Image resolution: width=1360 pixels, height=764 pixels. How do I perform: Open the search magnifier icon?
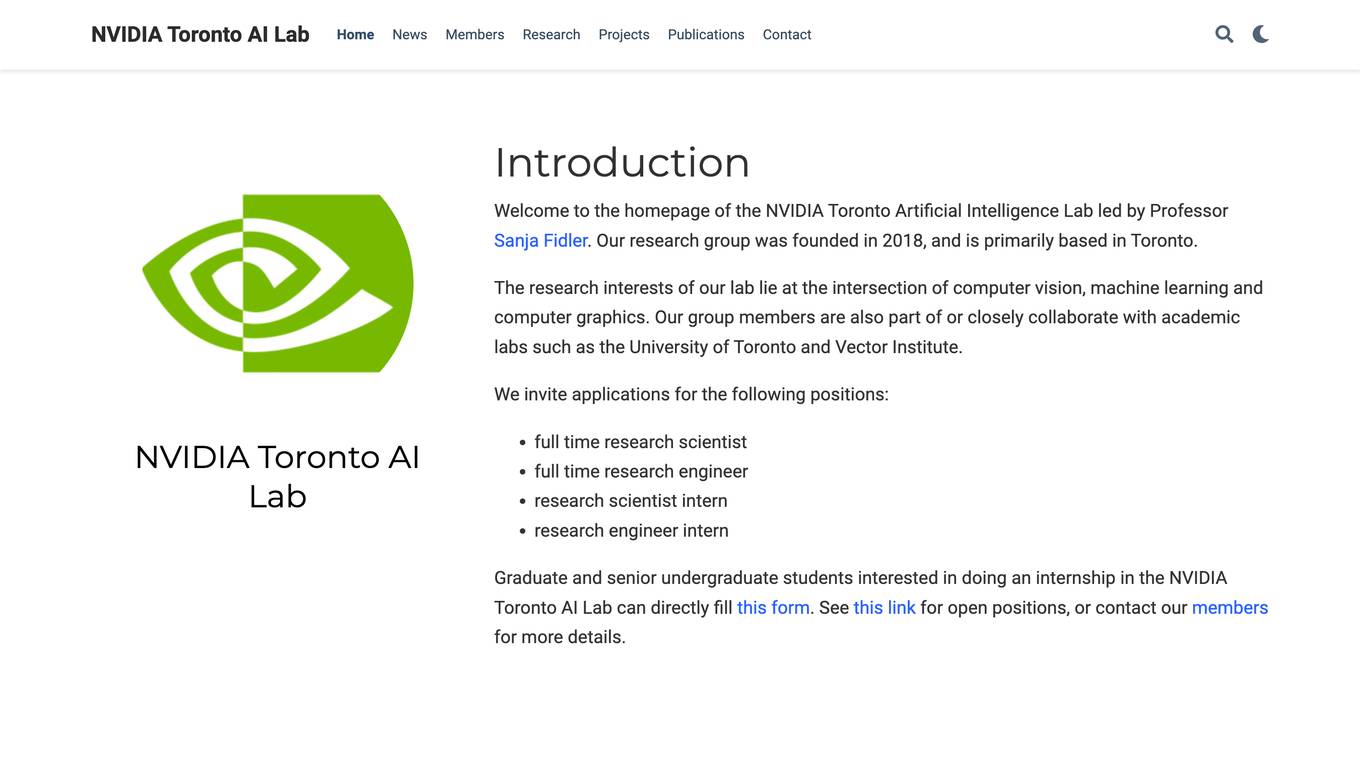[1224, 34]
